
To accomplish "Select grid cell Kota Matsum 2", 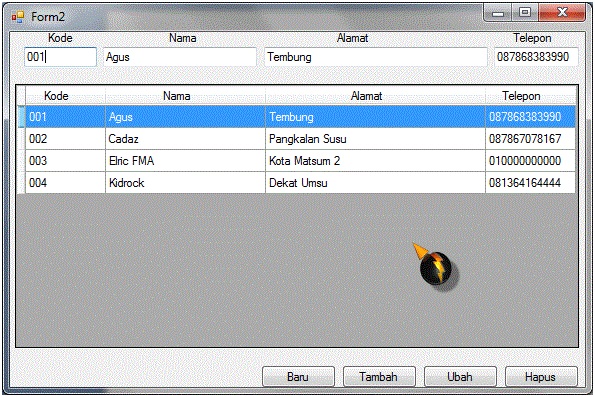I will [375, 161].
